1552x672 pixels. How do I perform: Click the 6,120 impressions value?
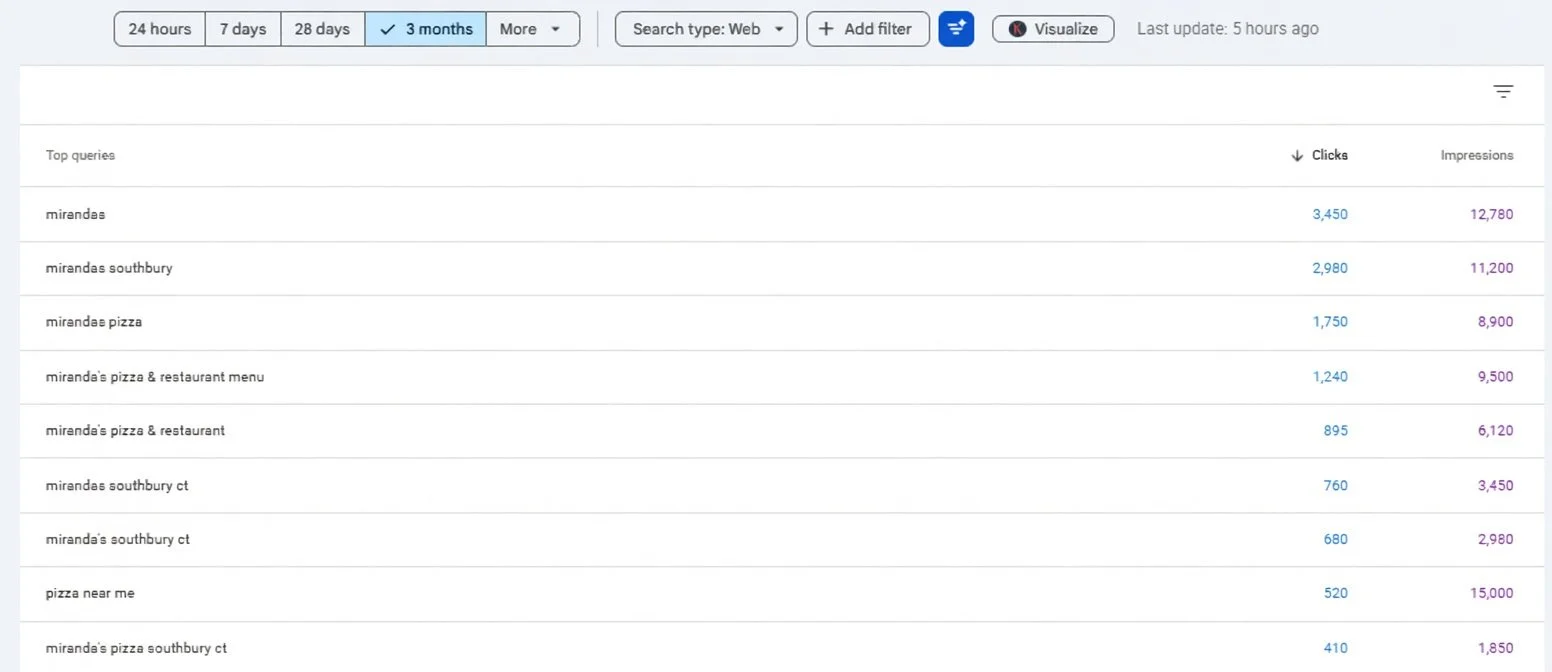tap(1495, 431)
